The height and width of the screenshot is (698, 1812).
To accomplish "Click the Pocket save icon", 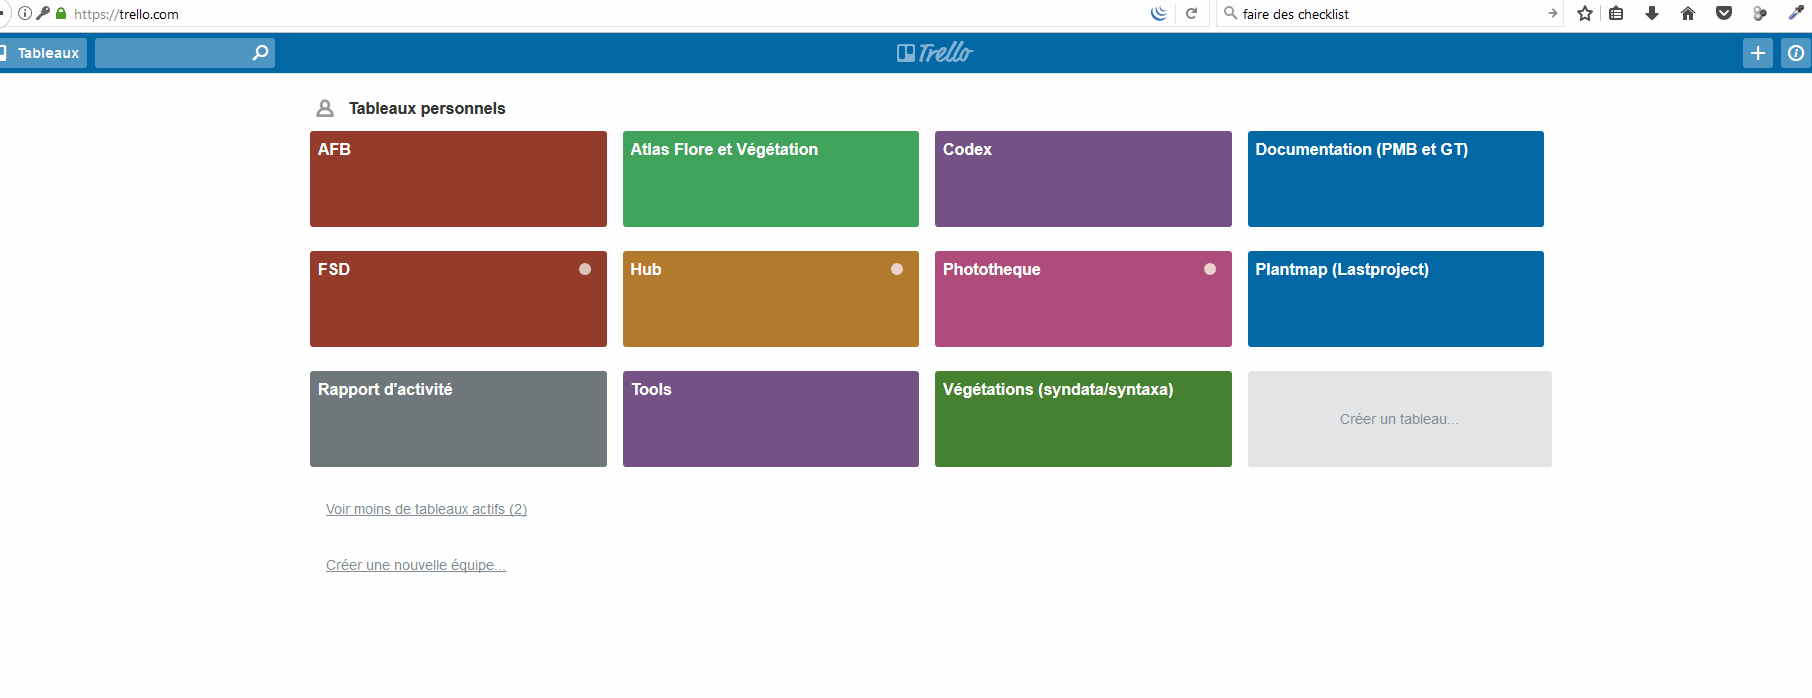I will (1724, 14).
